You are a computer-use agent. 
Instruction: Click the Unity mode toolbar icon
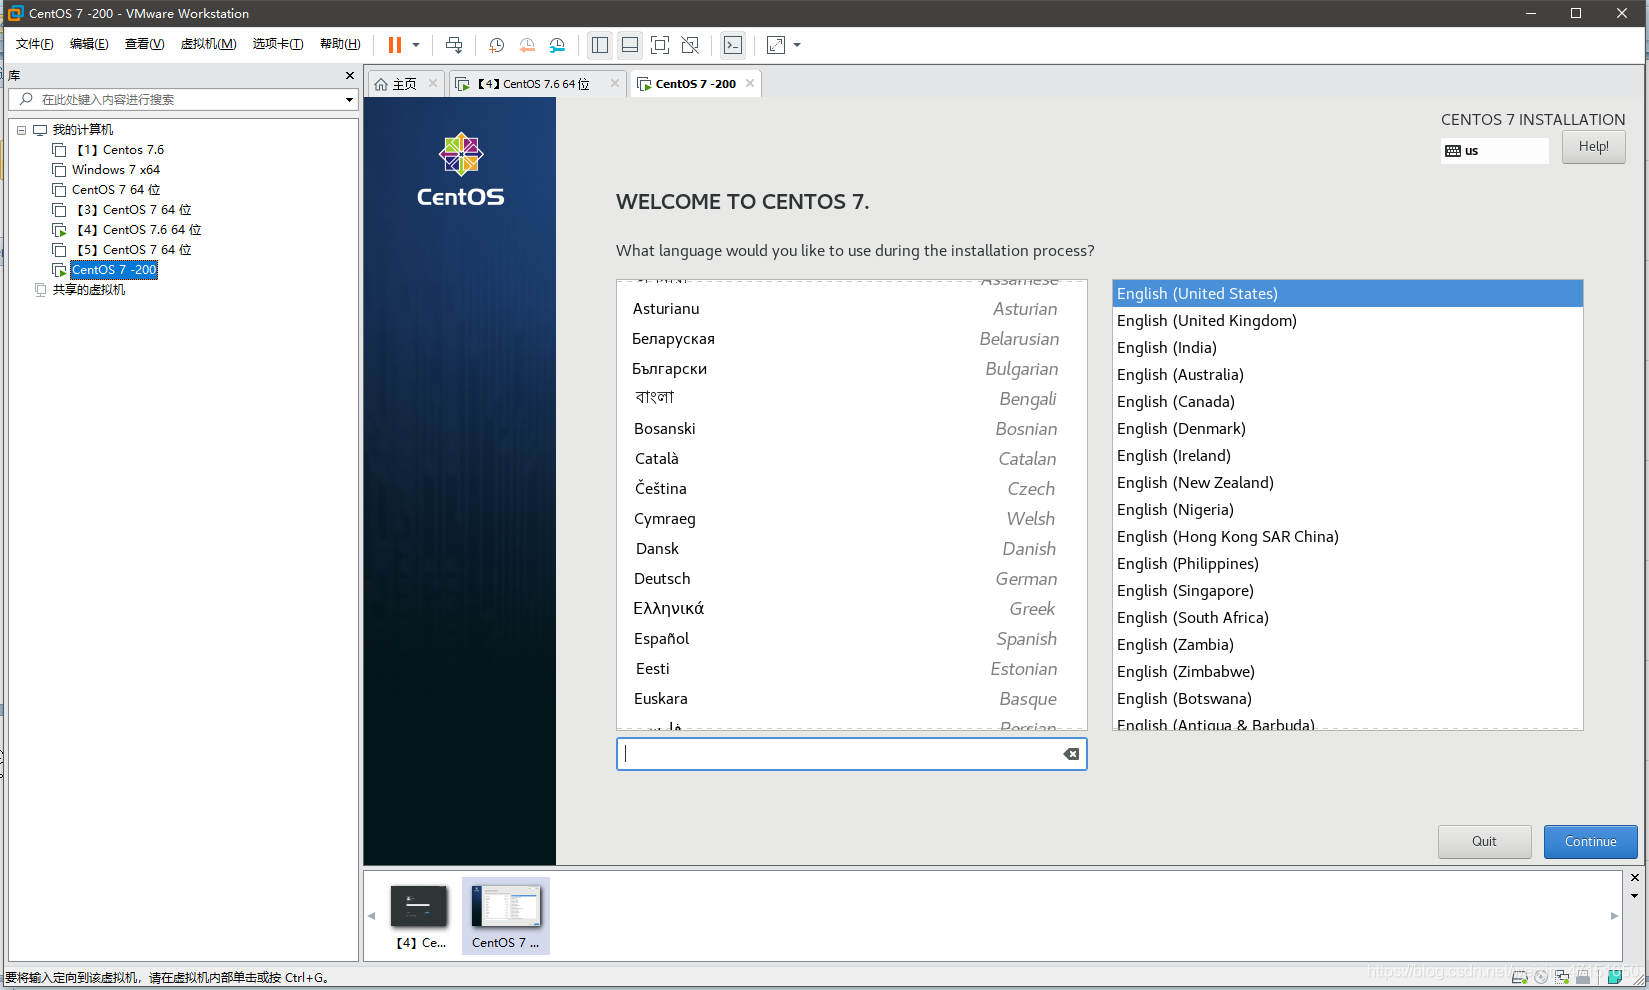(690, 45)
